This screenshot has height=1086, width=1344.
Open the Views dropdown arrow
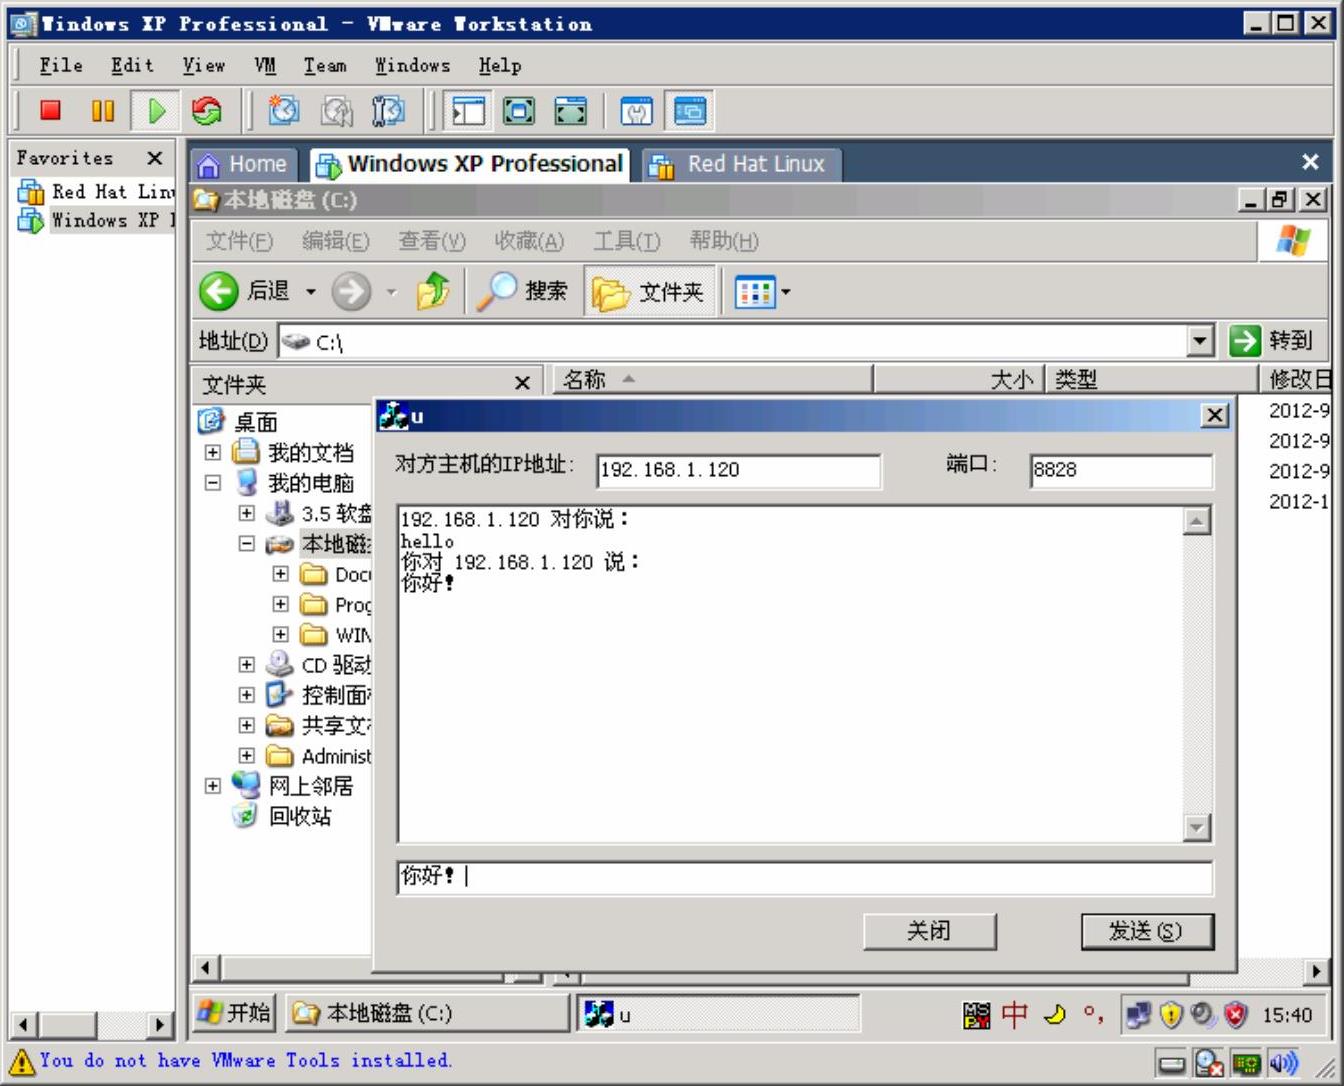pos(785,292)
